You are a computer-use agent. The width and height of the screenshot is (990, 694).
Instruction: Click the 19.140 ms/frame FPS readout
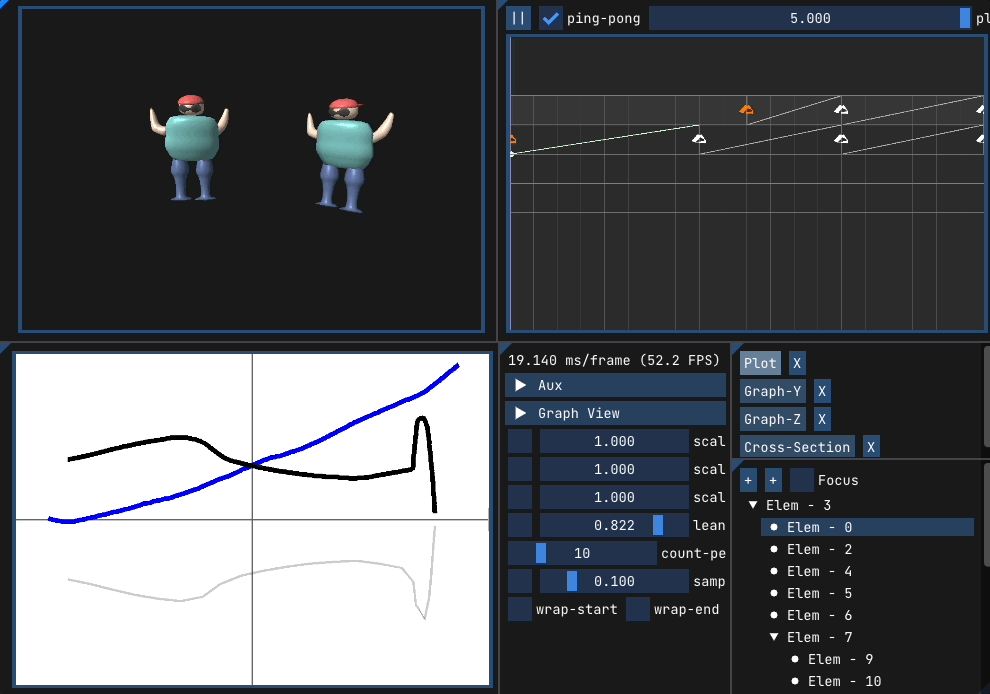(614, 360)
